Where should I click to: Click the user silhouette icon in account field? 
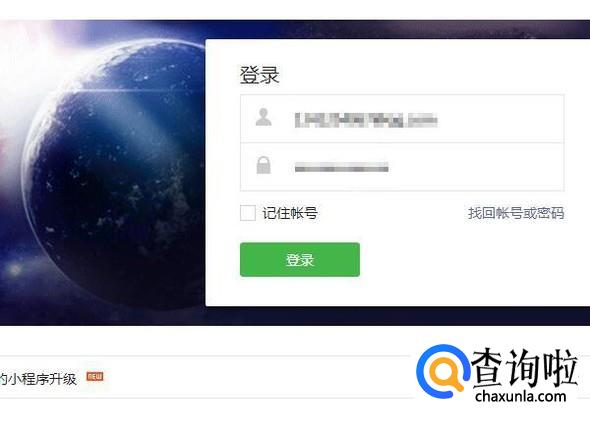[x=263, y=117]
